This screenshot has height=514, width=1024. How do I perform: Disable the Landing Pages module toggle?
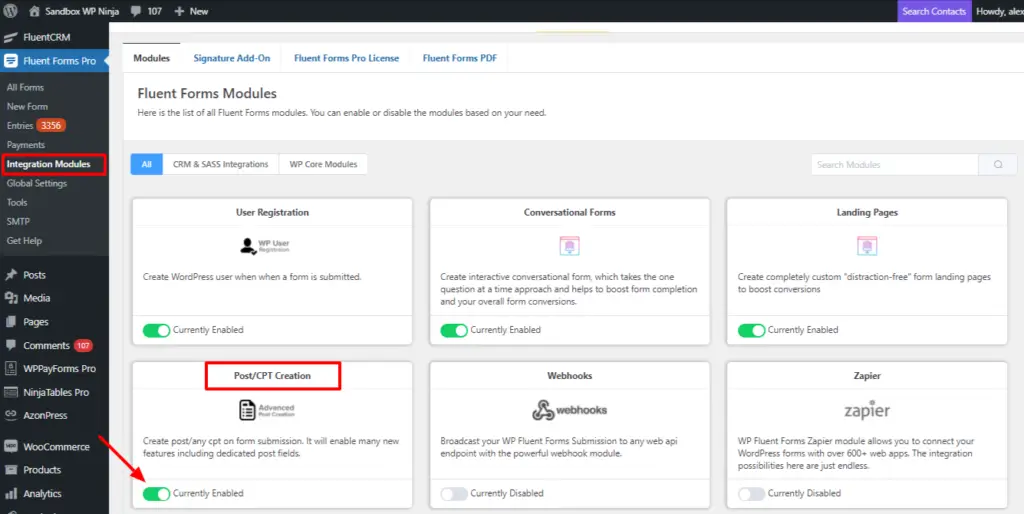click(751, 330)
